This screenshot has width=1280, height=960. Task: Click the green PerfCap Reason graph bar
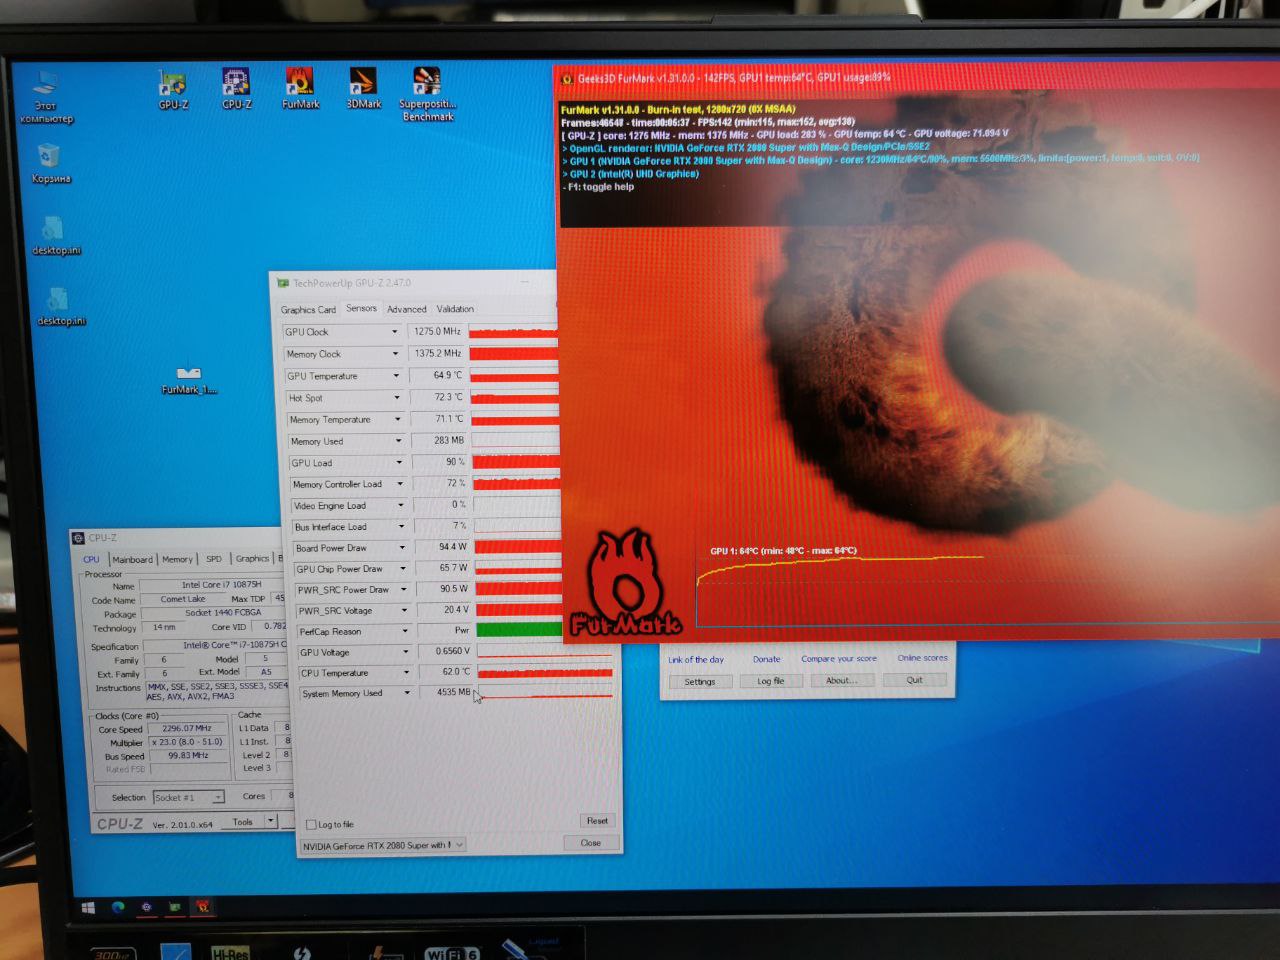pos(520,630)
